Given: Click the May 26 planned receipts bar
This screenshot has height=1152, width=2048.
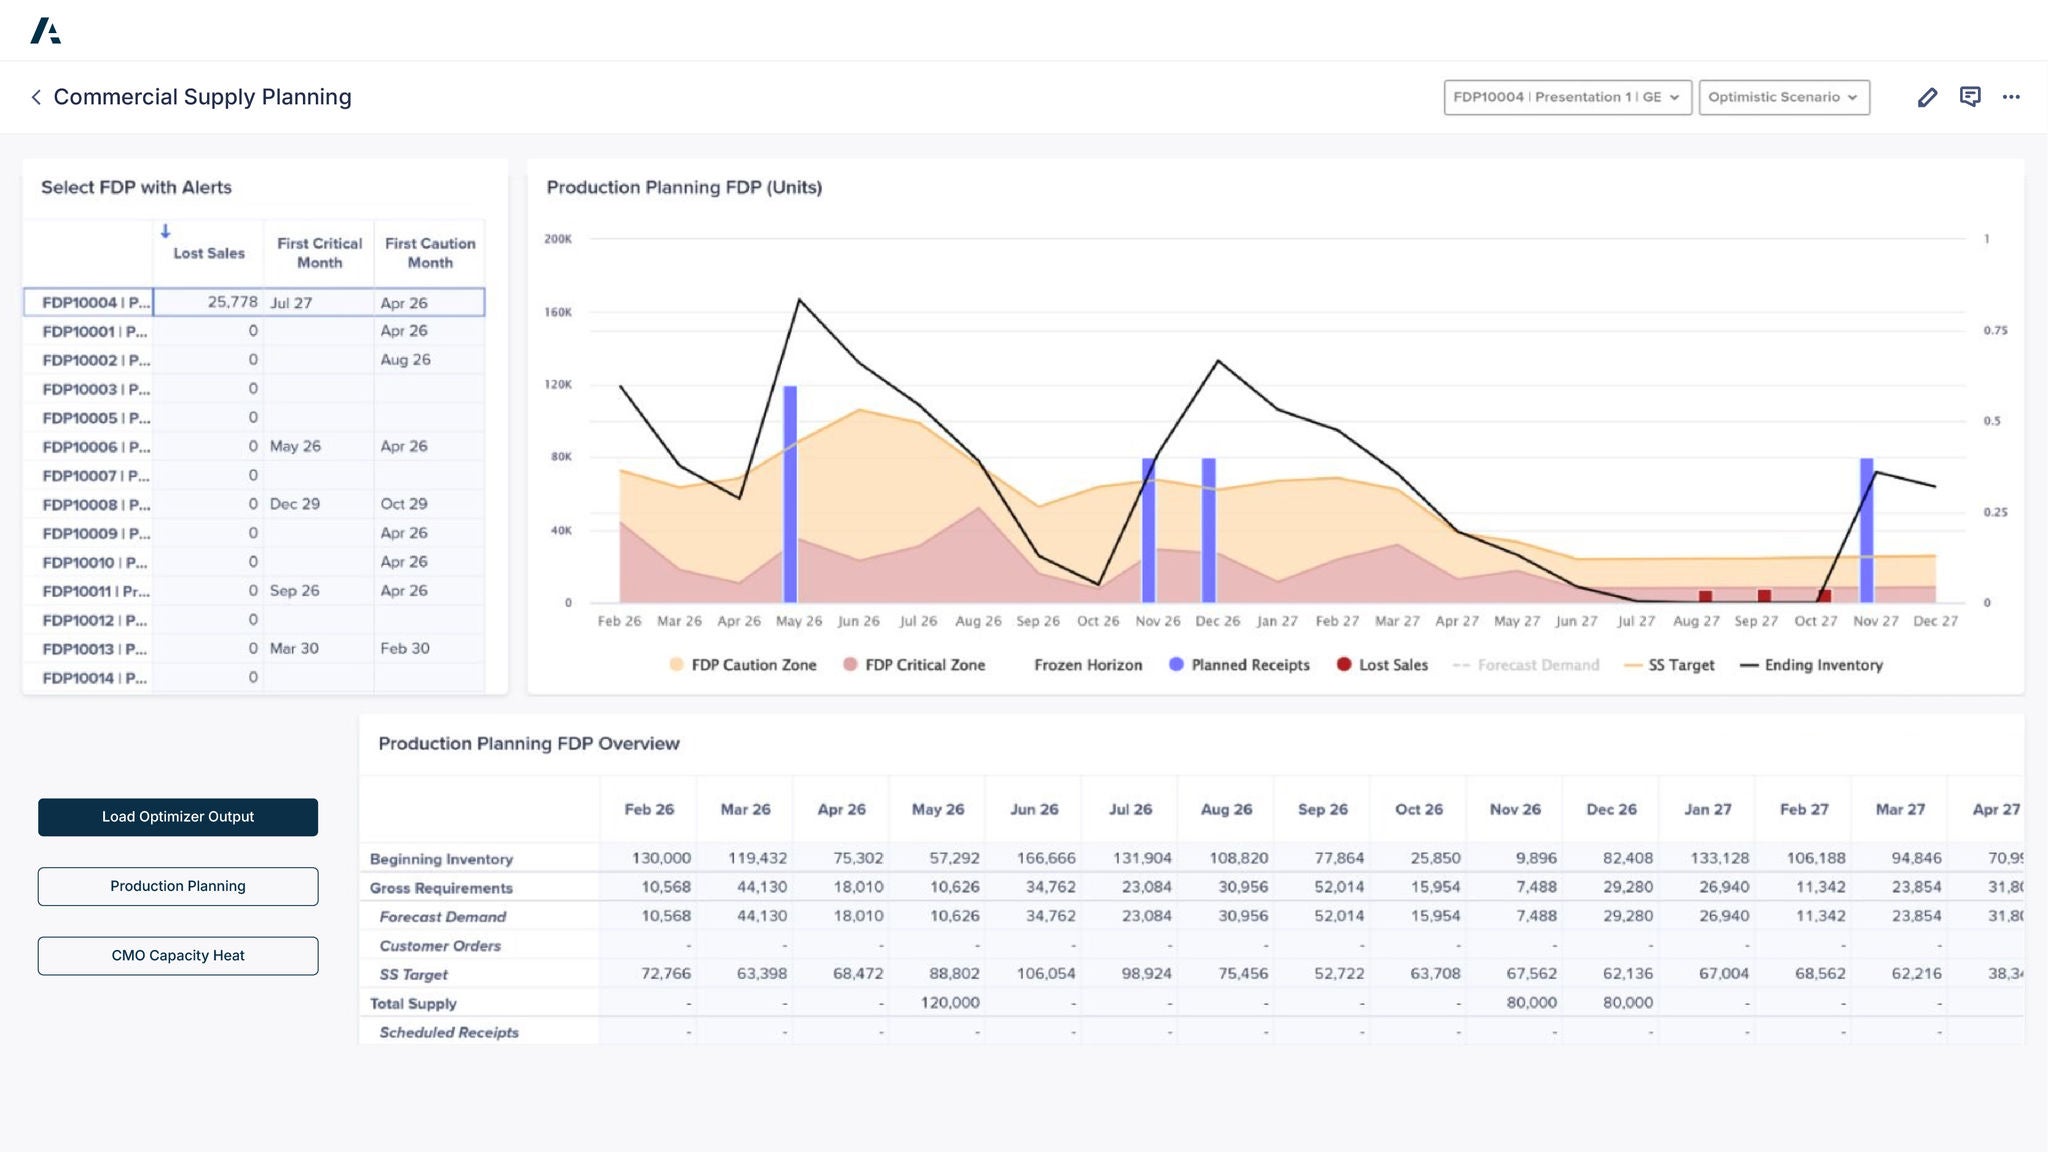Looking at the screenshot, I should [x=790, y=494].
